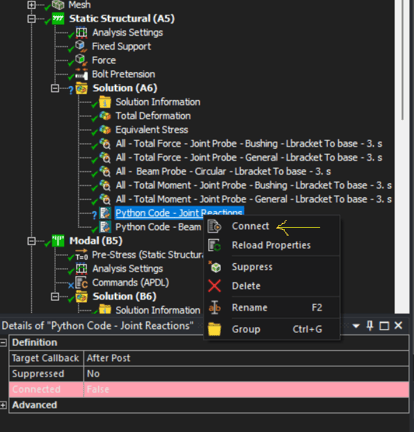Image resolution: width=414 pixels, height=432 pixels.
Task: Collapse the Static Structural (A5) branch
Action: (31, 19)
